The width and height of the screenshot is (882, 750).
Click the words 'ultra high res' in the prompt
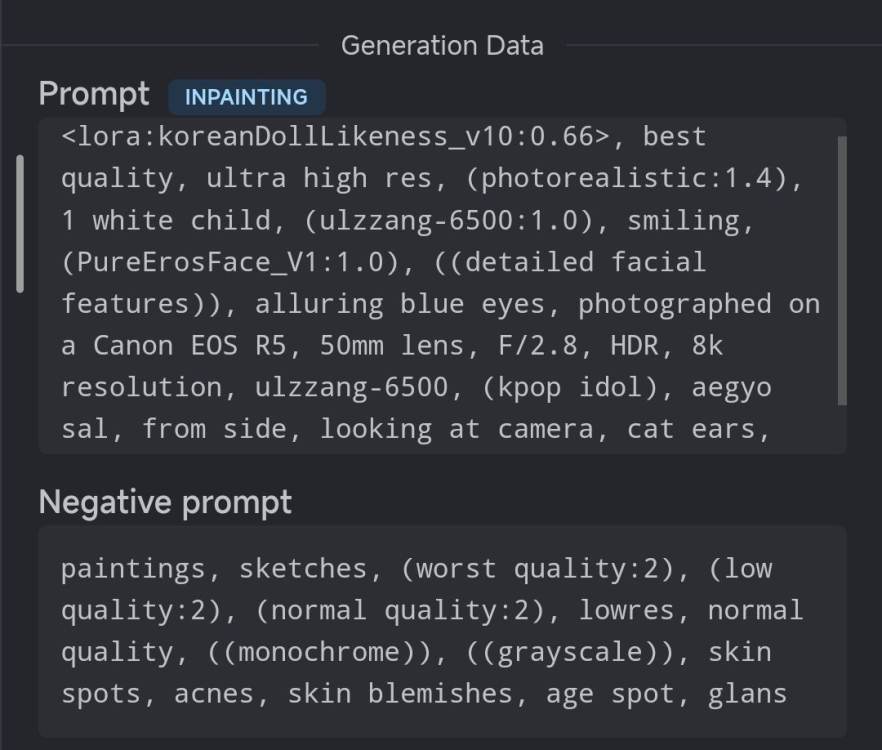(x=319, y=178)
